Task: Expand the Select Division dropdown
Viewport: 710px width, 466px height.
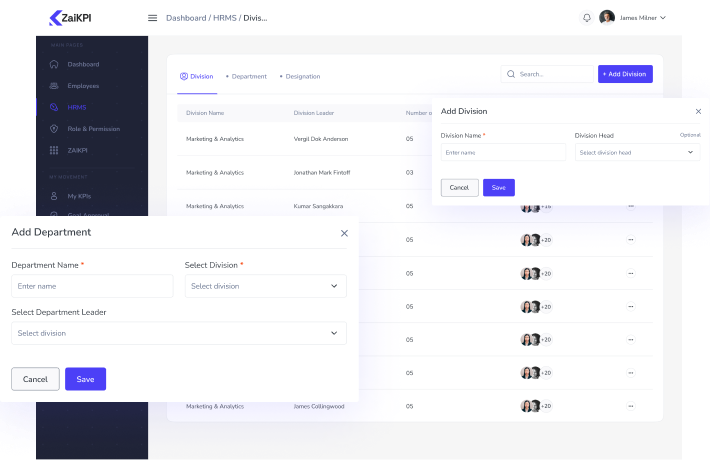Action: point(265,286)
